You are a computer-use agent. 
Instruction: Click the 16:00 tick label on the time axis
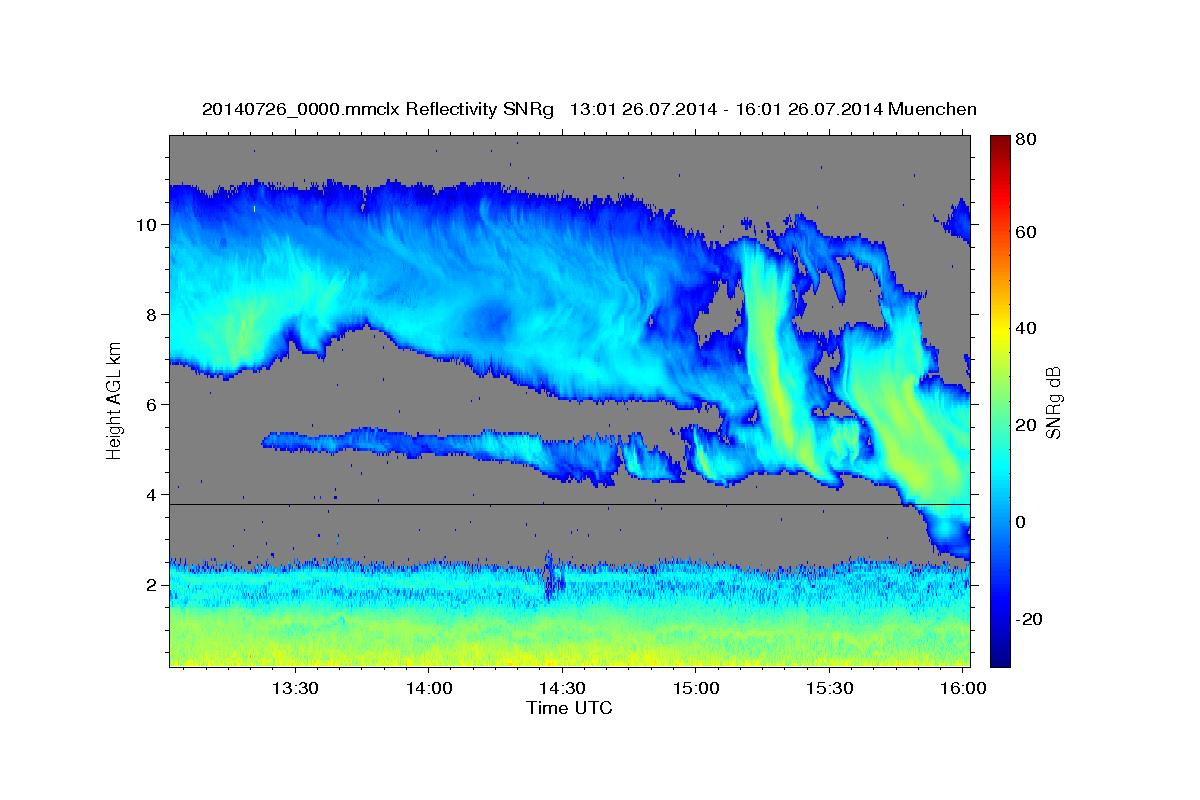962,688
